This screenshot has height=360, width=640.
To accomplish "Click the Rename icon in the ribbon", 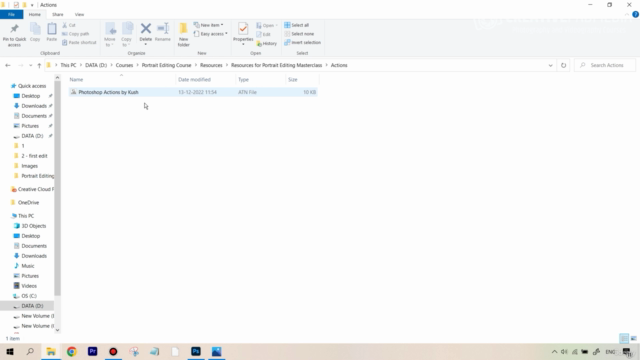I will (163, 32).
